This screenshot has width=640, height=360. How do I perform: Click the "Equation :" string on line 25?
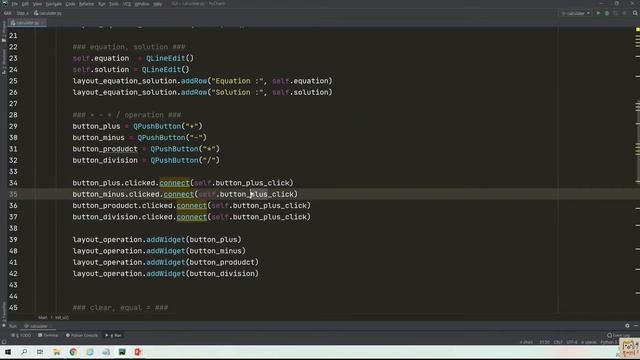click(237, 81)
